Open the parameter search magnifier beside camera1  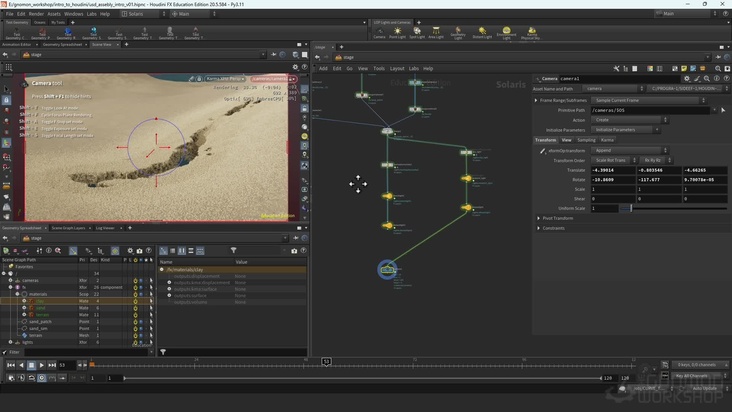[x=707, y=79]
